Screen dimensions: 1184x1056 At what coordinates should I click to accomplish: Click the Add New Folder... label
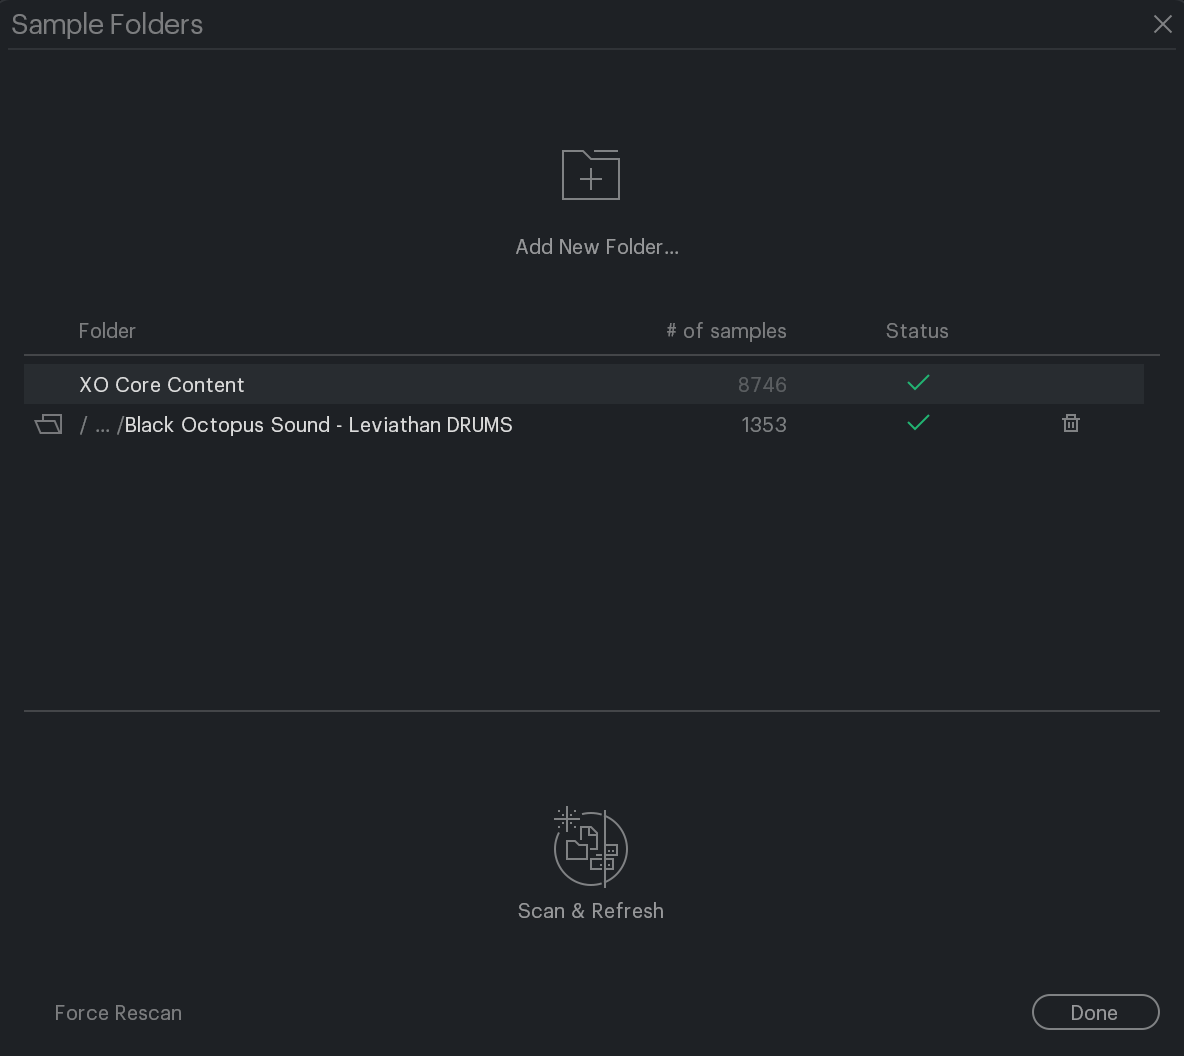click(597, 247)
